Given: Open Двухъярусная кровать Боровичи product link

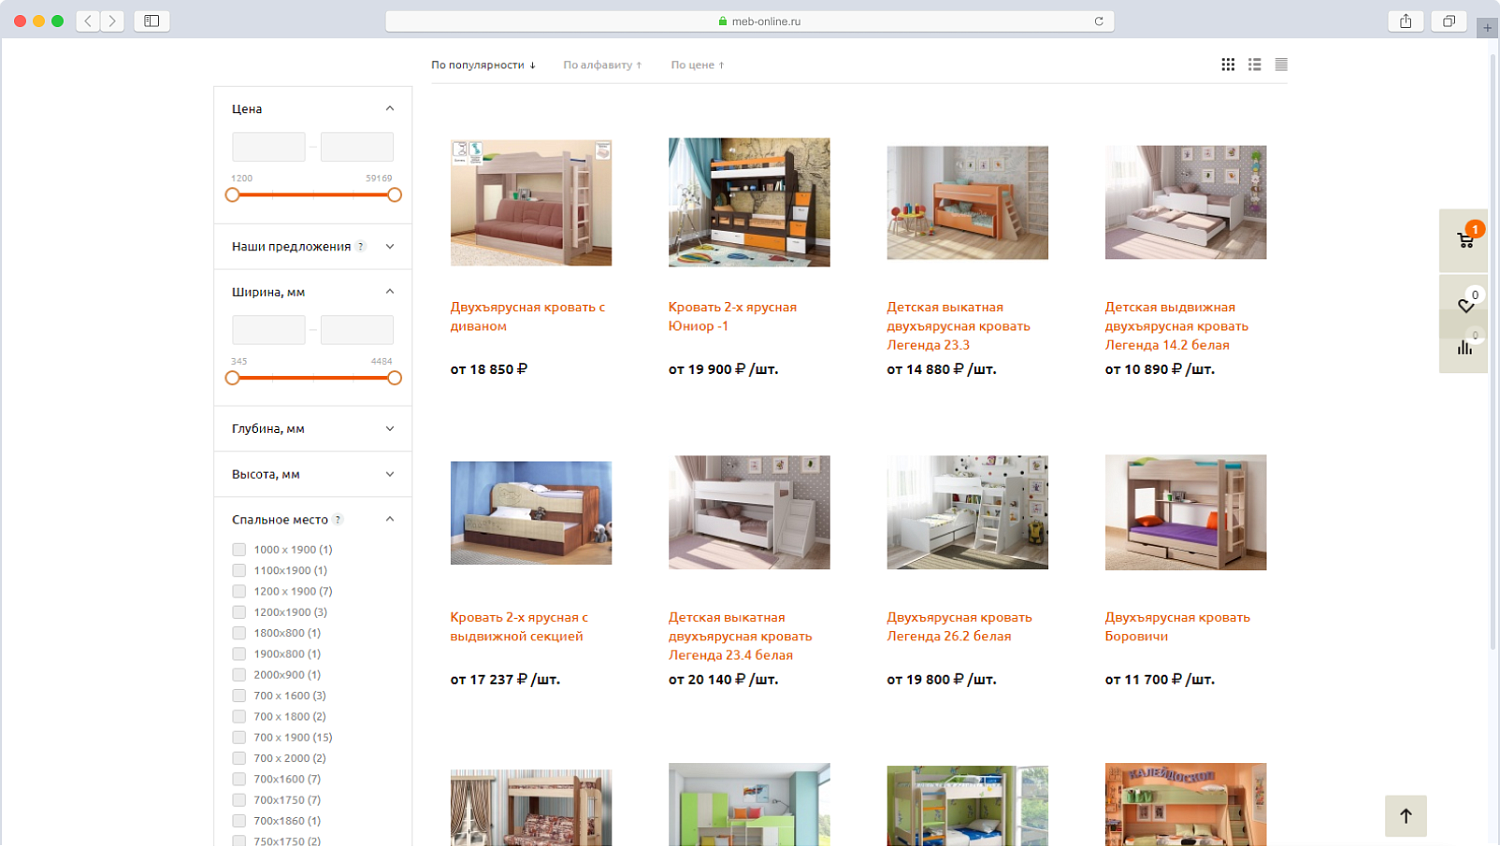Looking at the screenshot, I should coord(1177,627).
